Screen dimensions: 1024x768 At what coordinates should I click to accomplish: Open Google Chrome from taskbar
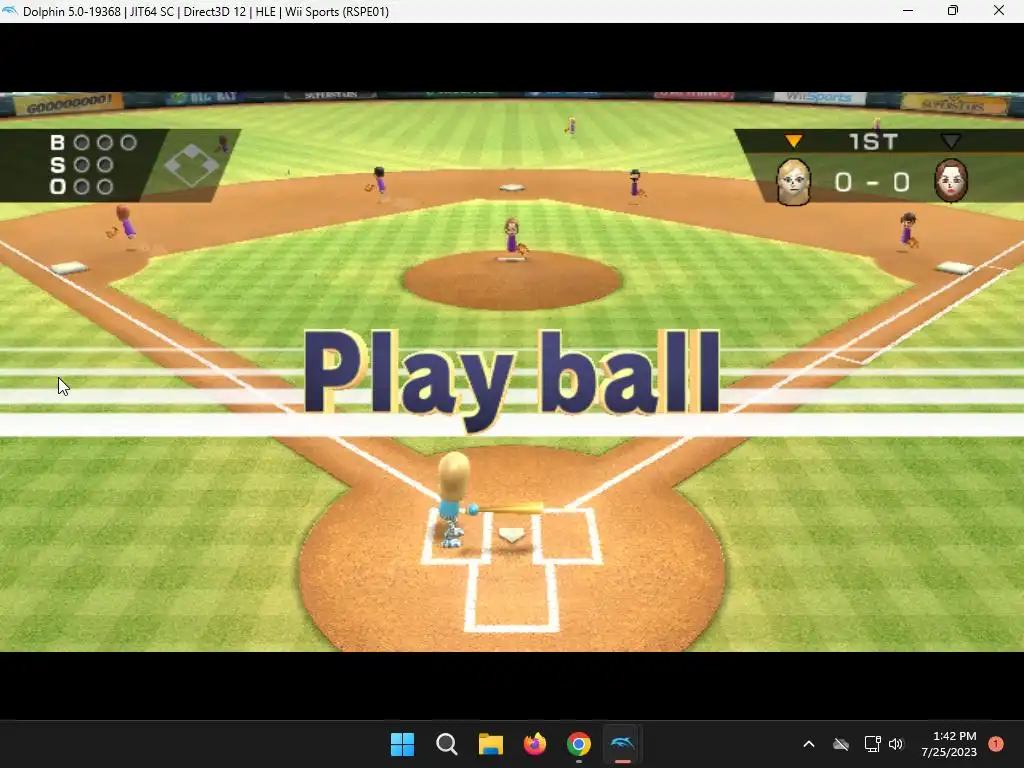pyautogui.click(x=579, y=744)
